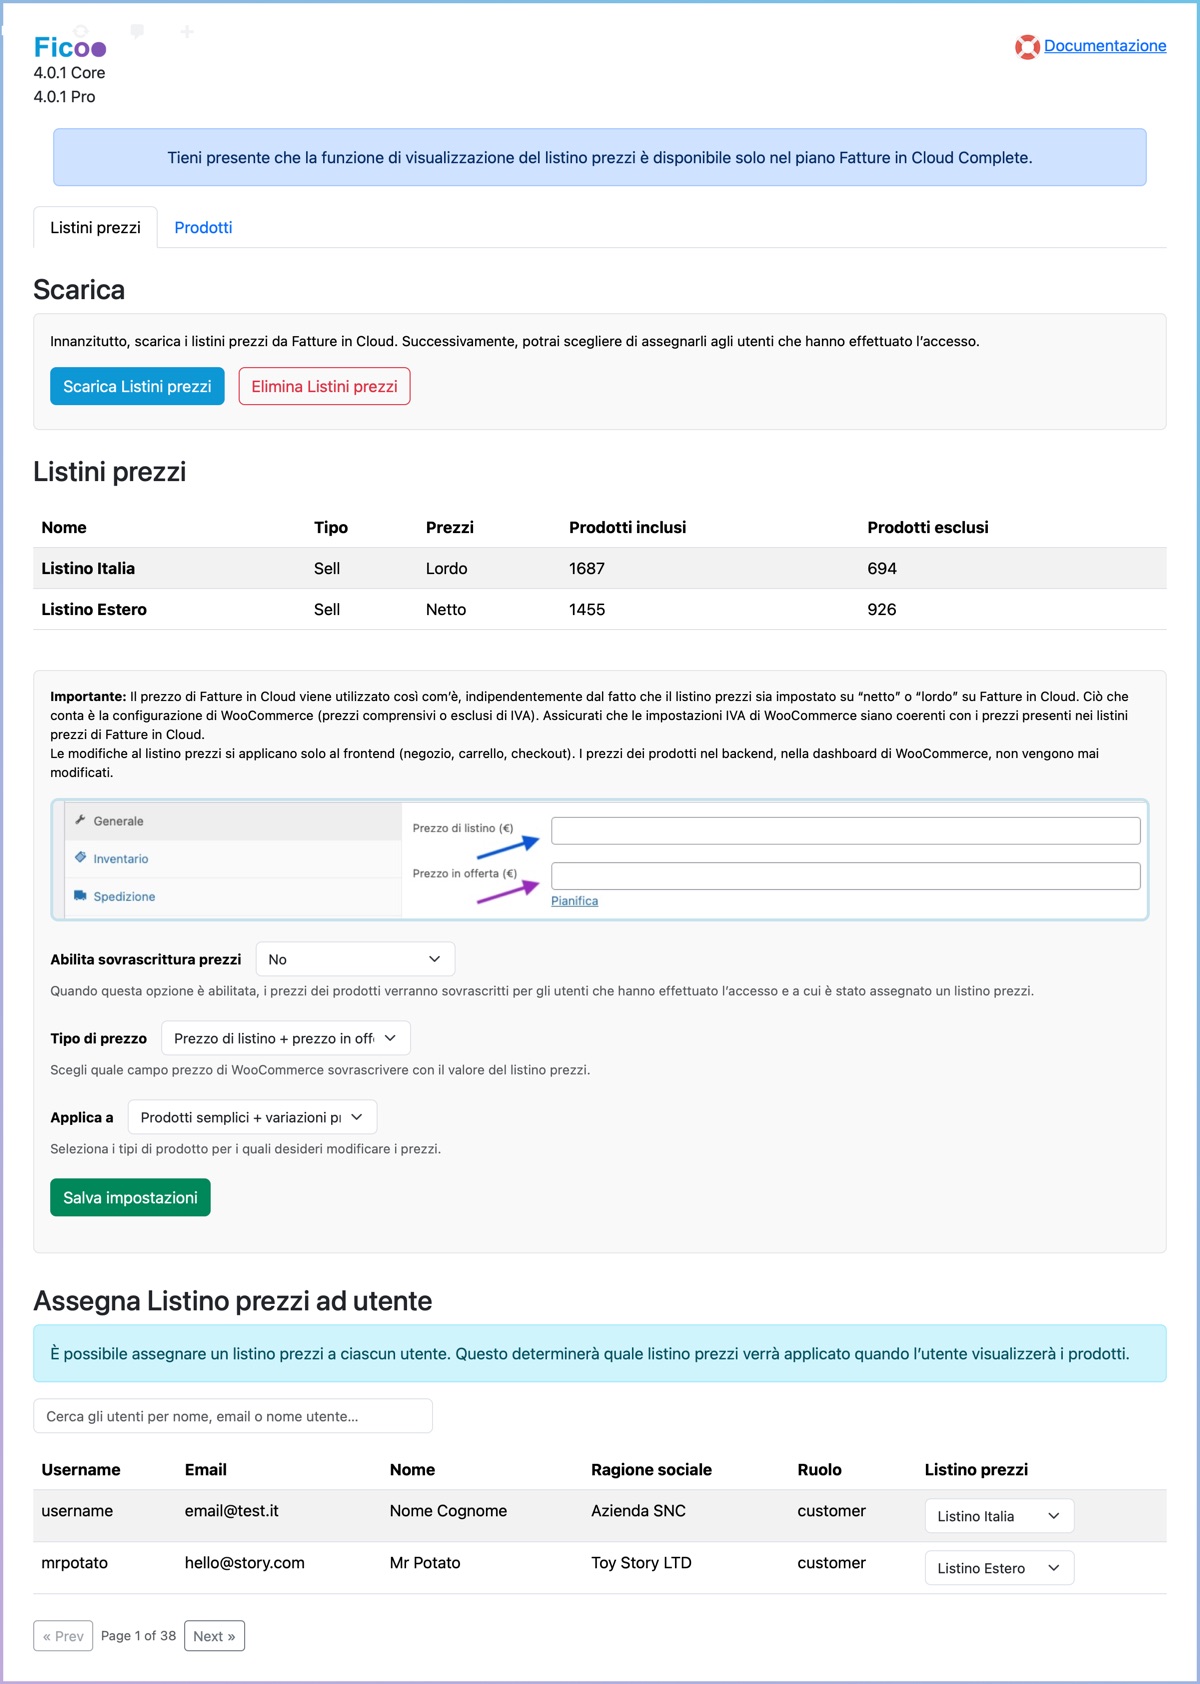Click the Elimina Listini prezzi button
1200x1684 pixels.
pyautogui.click(x=324, y=387)
